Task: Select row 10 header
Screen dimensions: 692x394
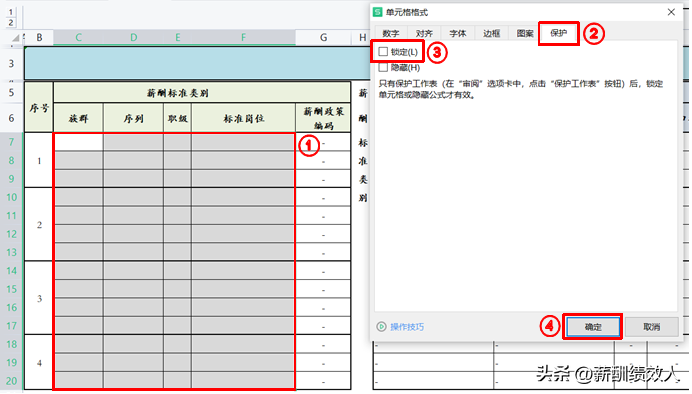Action: click(x=11, y=197)
